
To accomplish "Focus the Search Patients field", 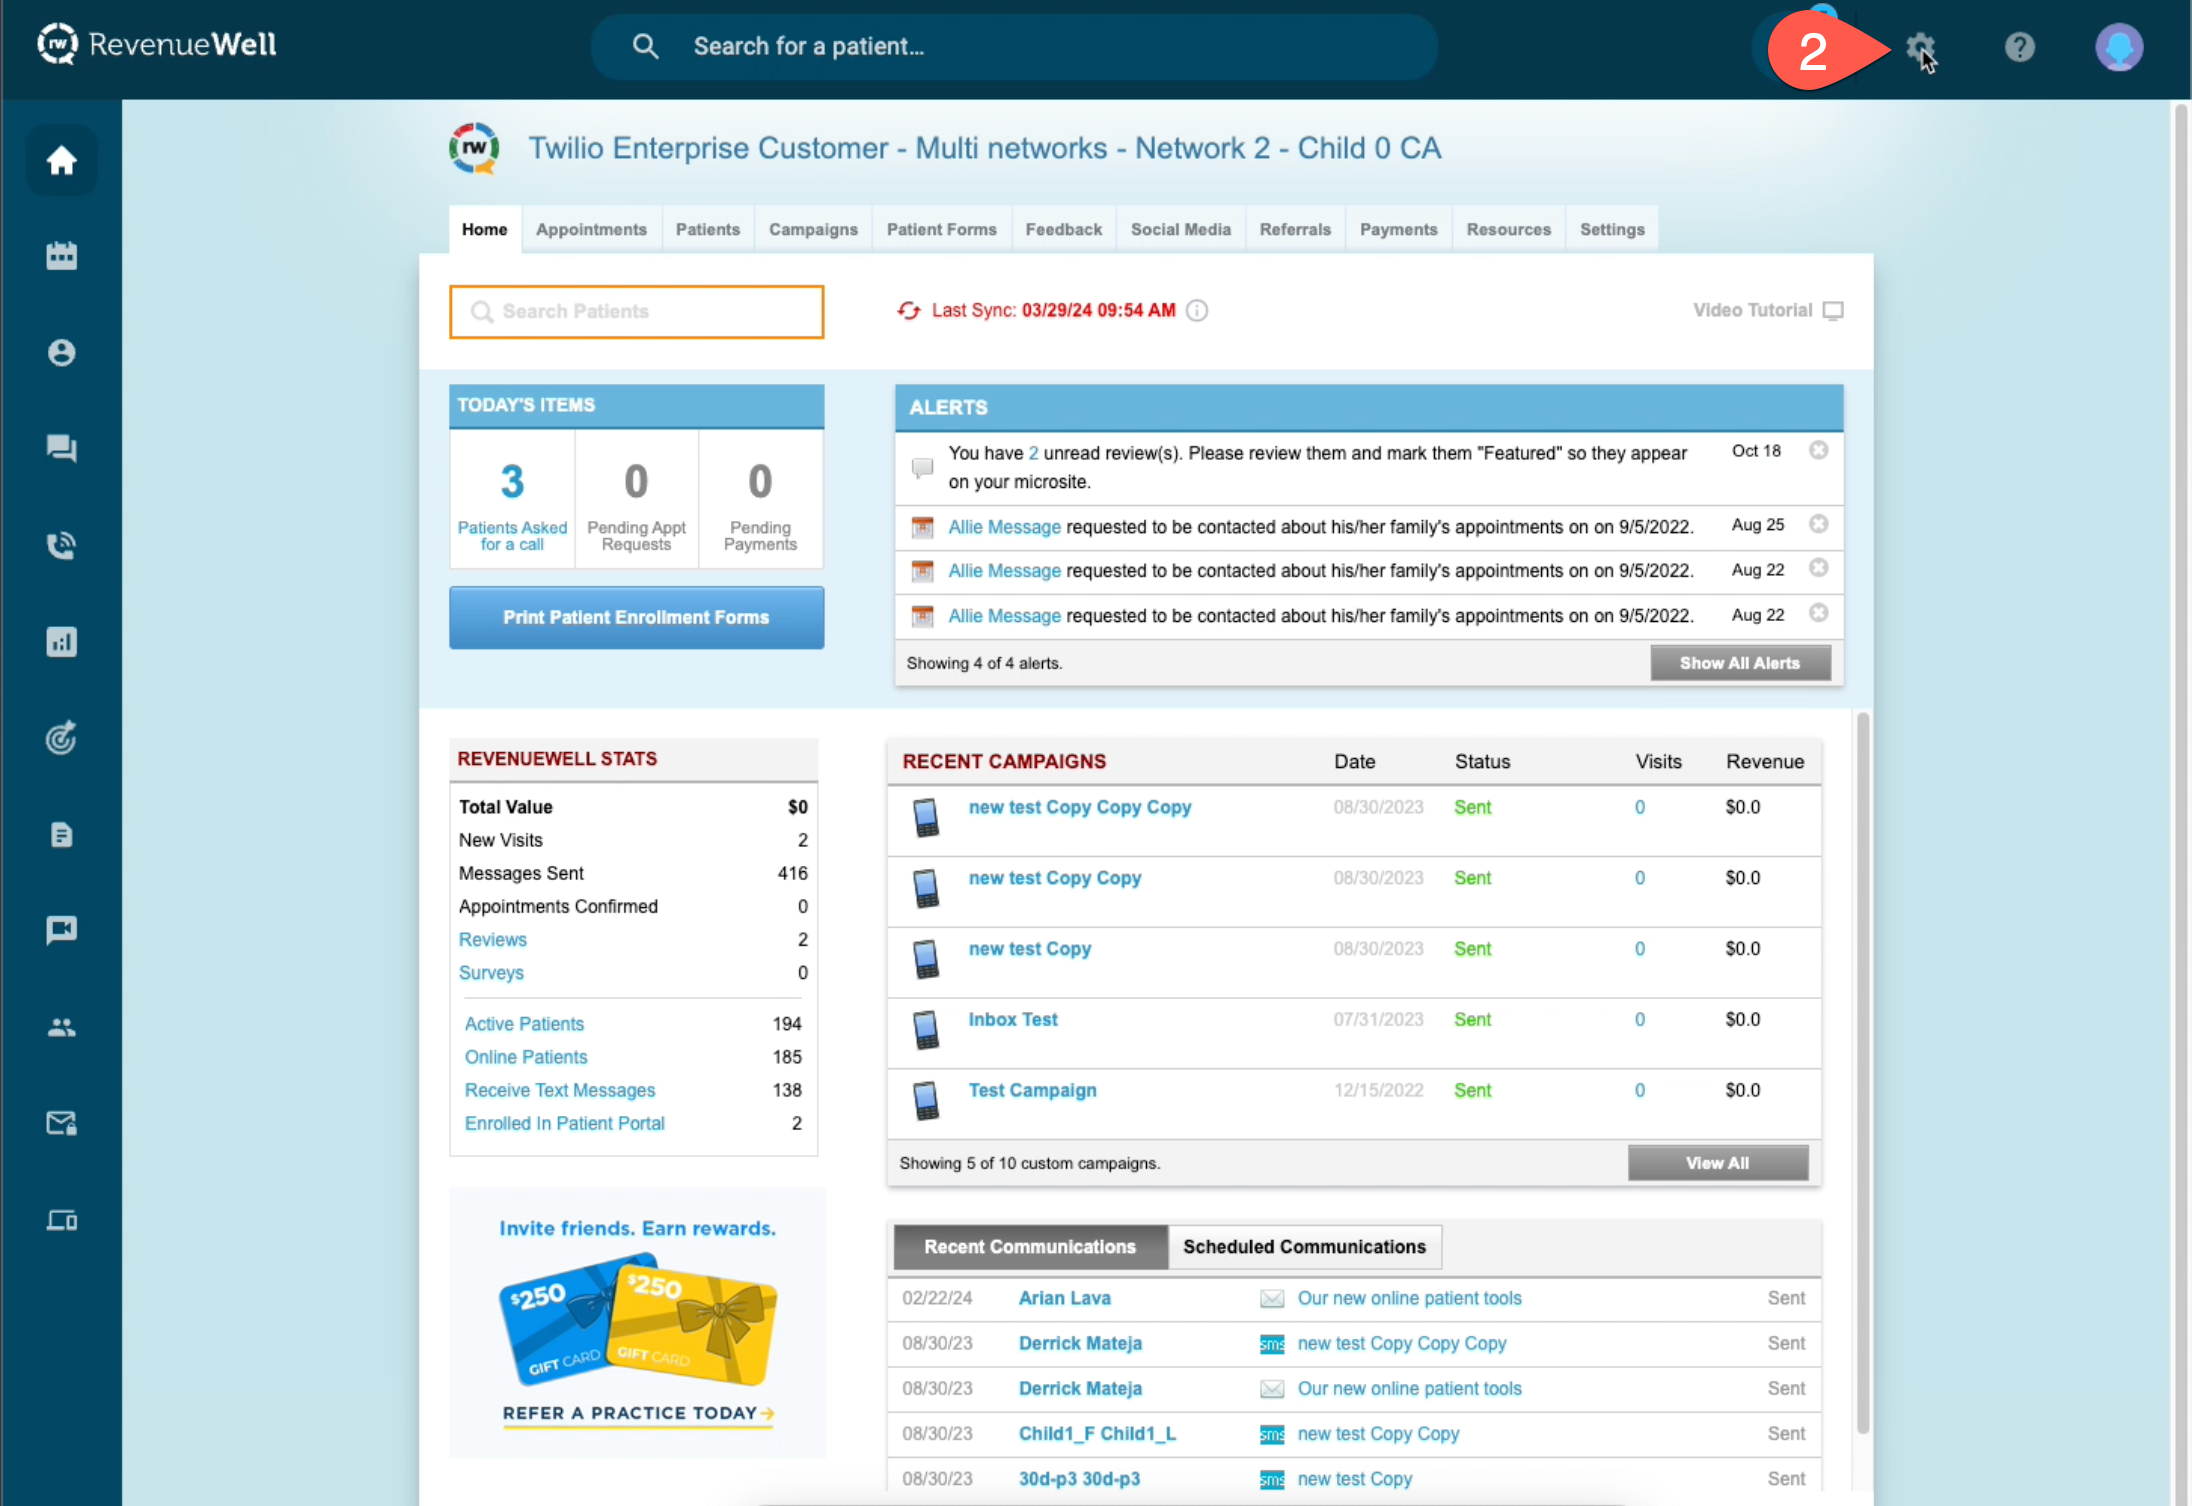I will click(x=637, y=312).
